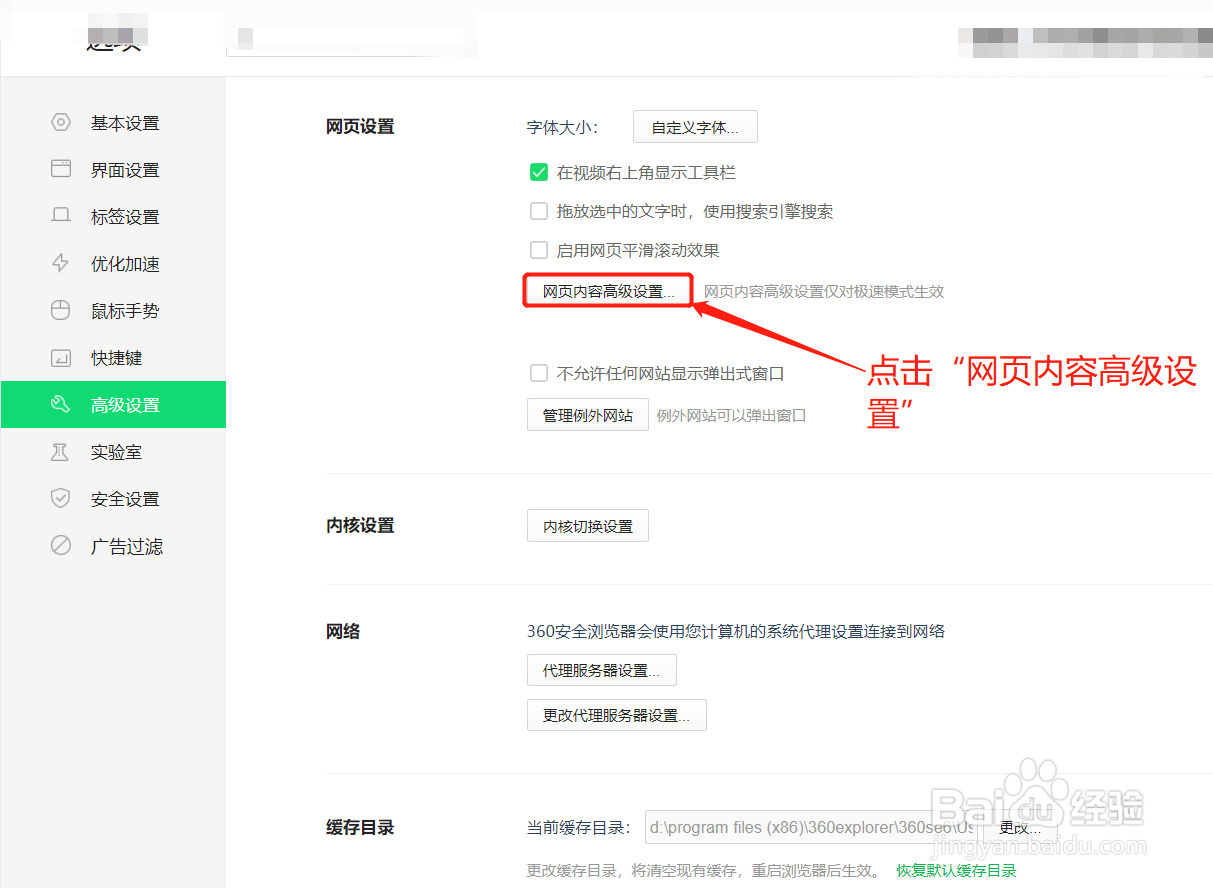Enable 拖放选中的文字时使用搜索引擎搜索
Screen dimensions: 1213x888
[538, 211]
